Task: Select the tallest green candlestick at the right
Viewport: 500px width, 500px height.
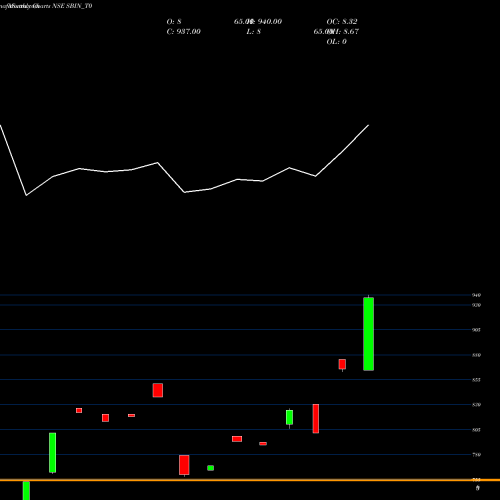Action: point(368,334)
